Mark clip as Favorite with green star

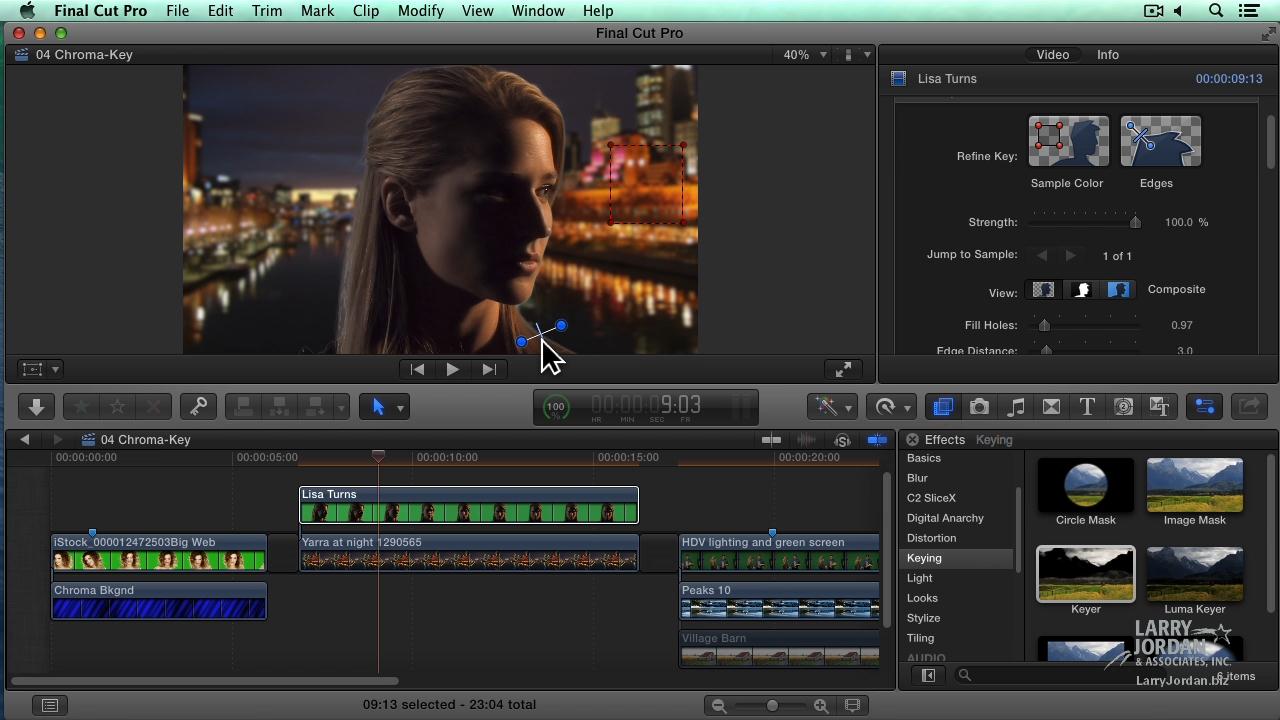(x=81, y=407)
